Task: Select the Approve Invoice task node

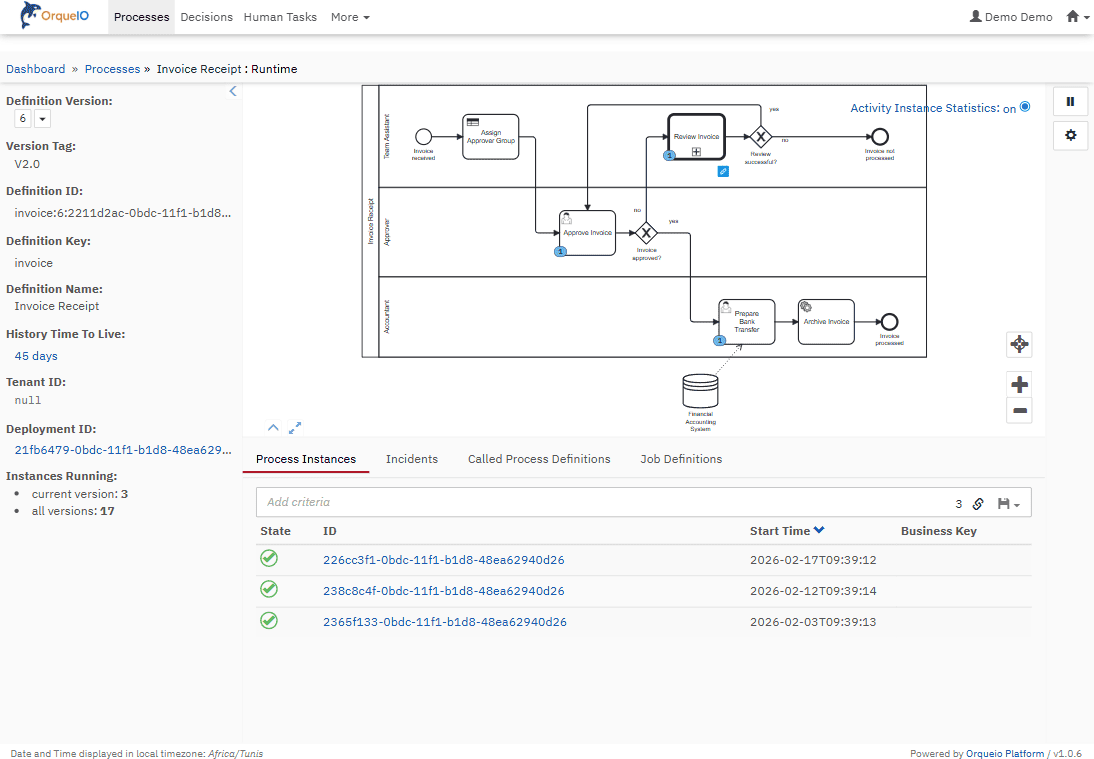Action: coord(587,233)
